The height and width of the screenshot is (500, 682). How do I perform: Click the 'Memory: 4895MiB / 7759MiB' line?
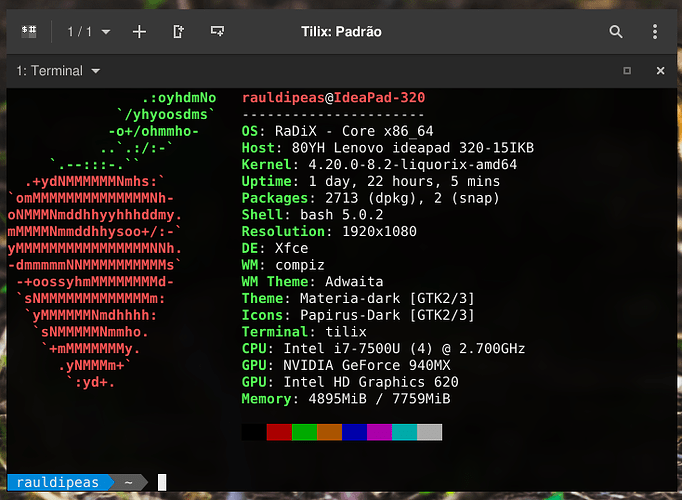(346, 399)
